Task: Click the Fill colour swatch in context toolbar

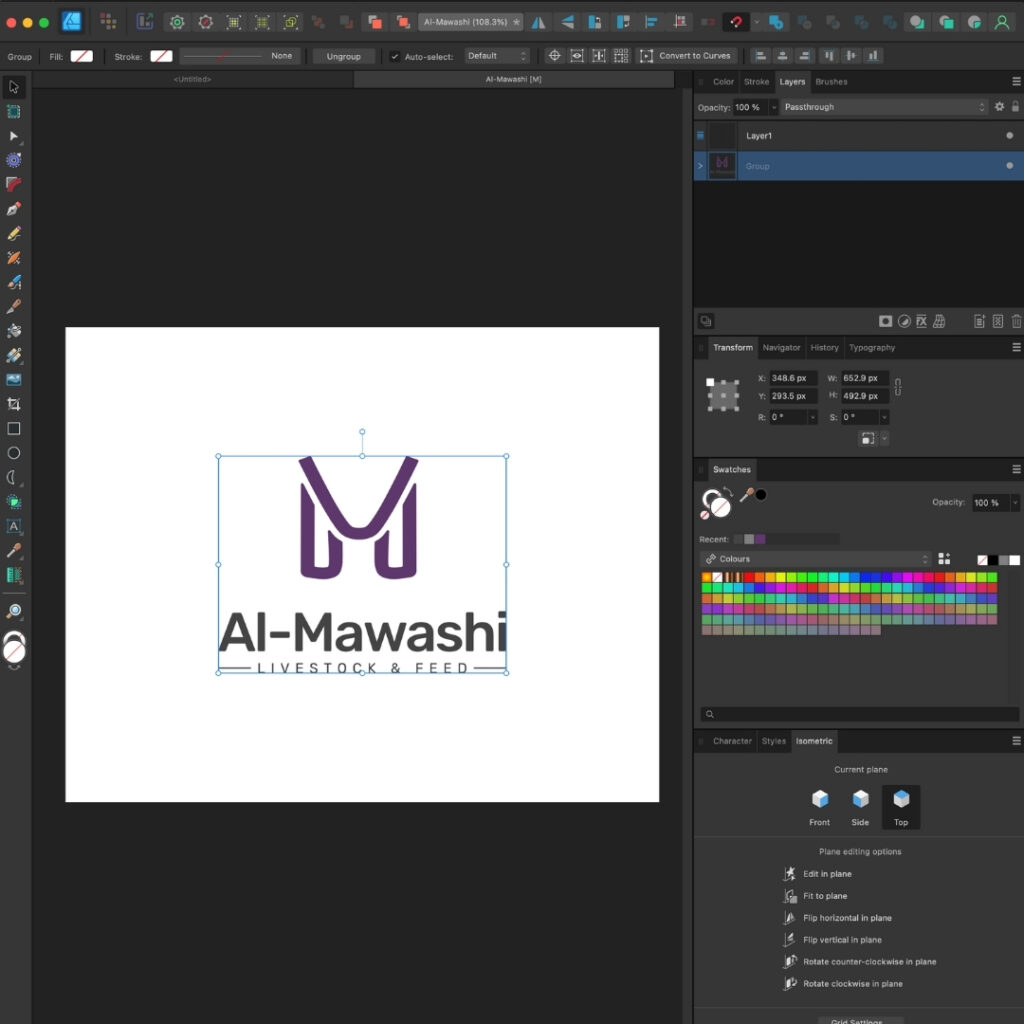Action: tap(81, 57)
